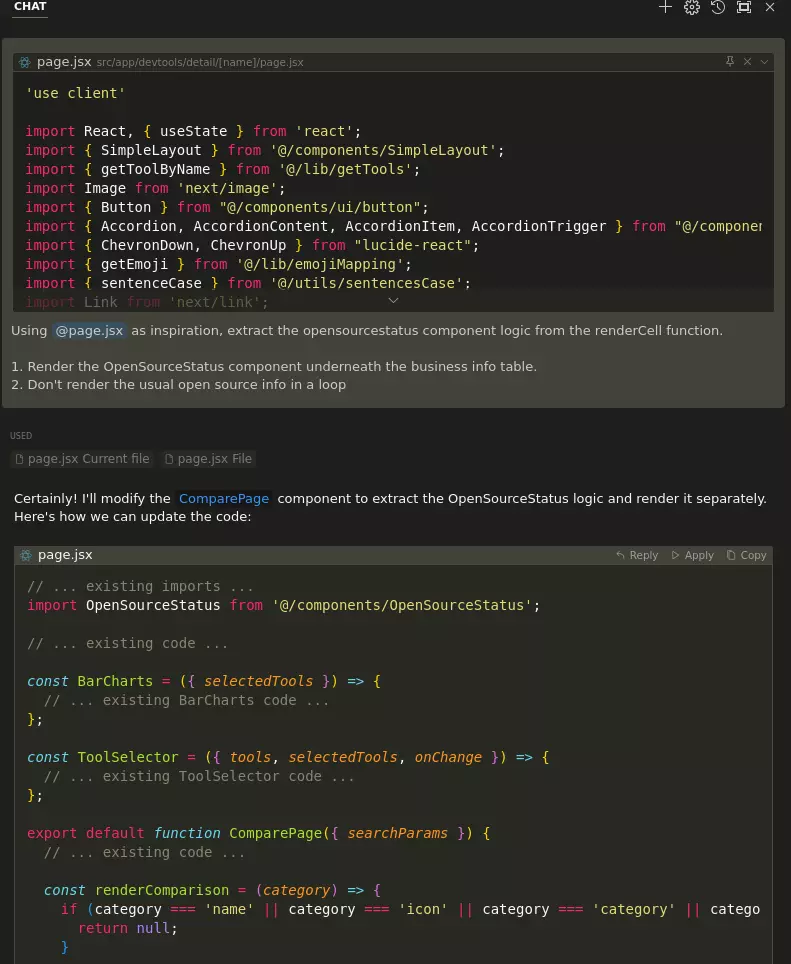
Task: Click the @page.jsx mention in prompt
Action: pyautogui.click(x=89, y=331)
